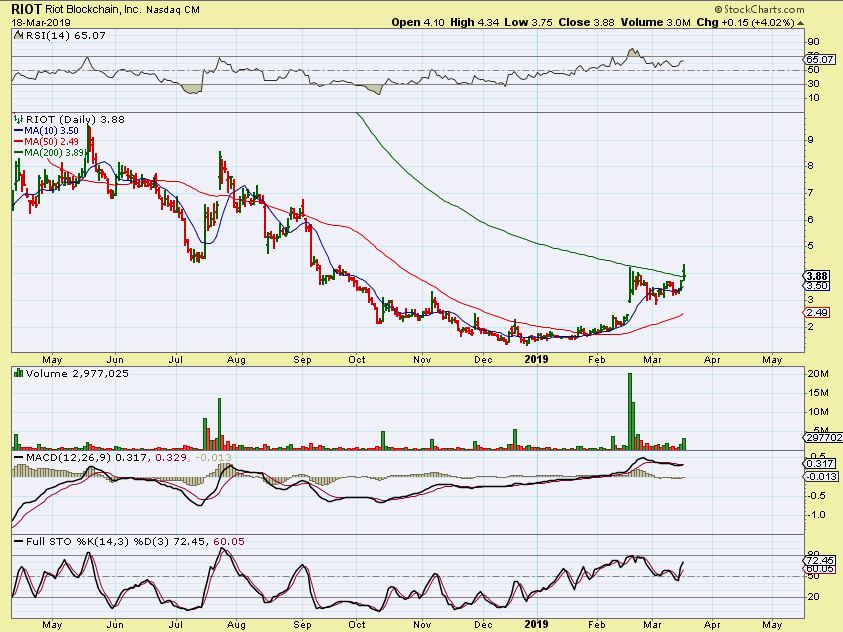Click the 3.50 MA price tag on axis

[x=817, y=286]
